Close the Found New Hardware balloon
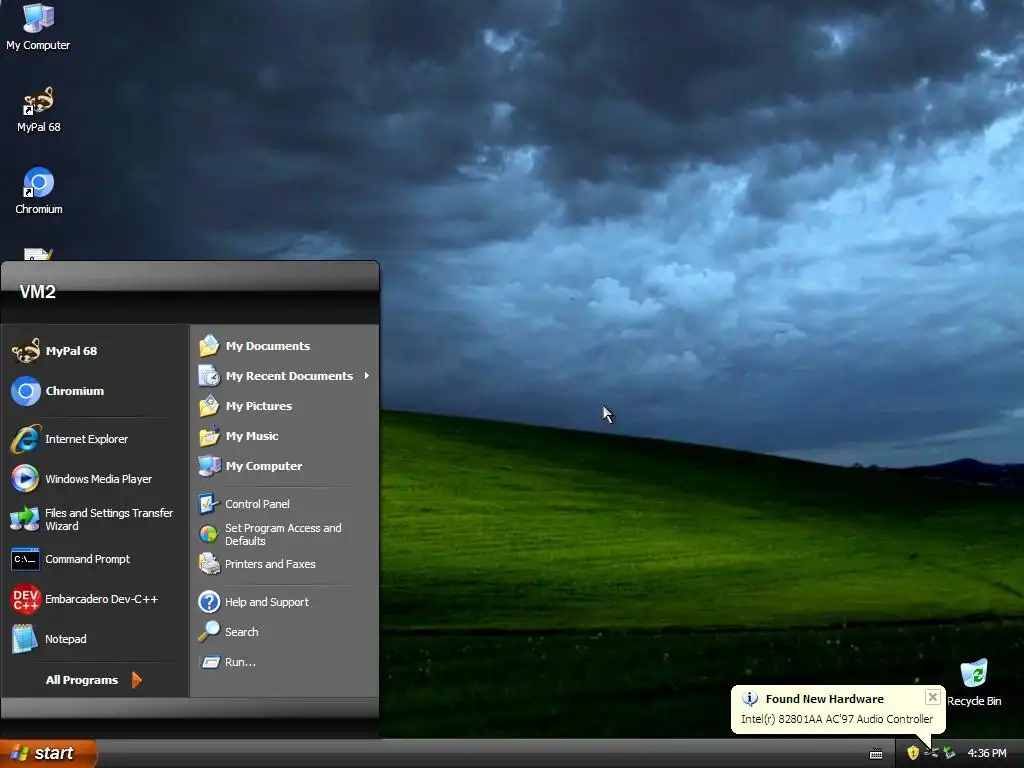 coord(933,697)
